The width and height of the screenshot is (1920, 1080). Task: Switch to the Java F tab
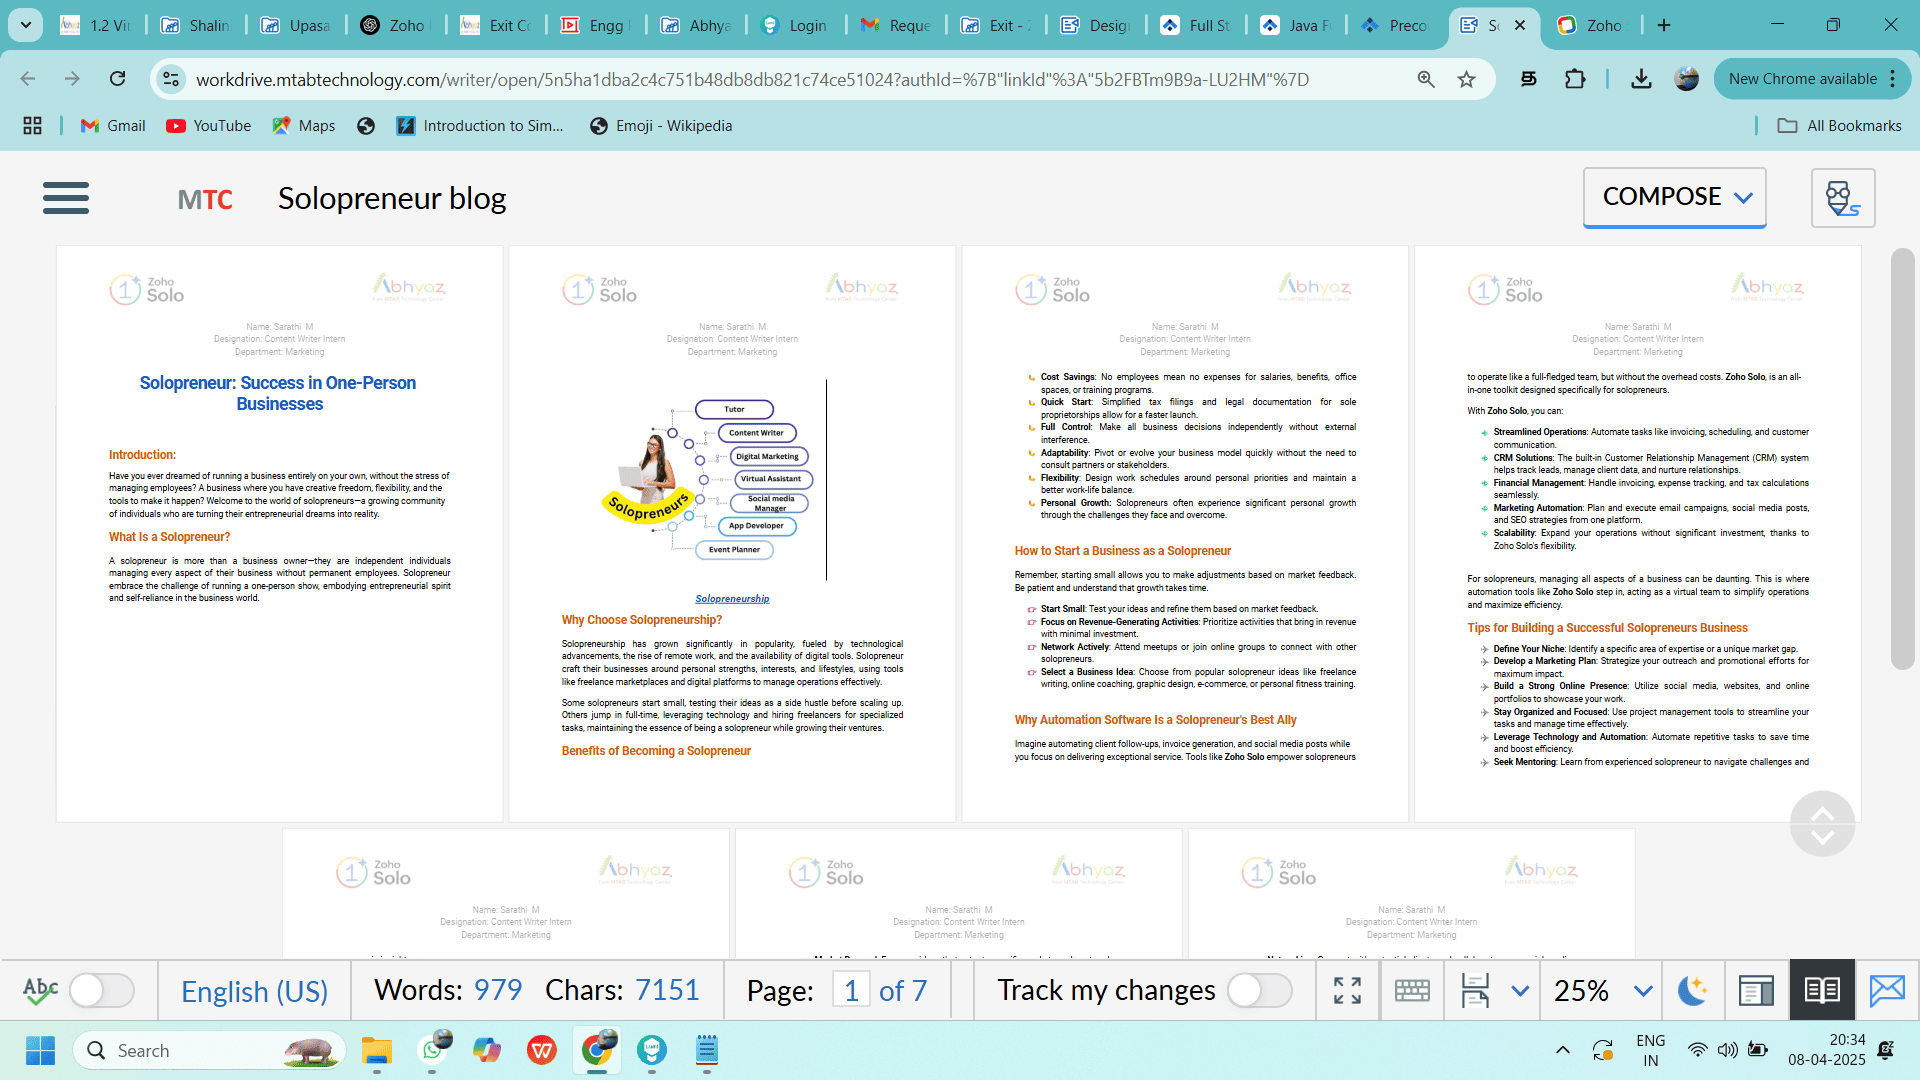click(1297, 25)
